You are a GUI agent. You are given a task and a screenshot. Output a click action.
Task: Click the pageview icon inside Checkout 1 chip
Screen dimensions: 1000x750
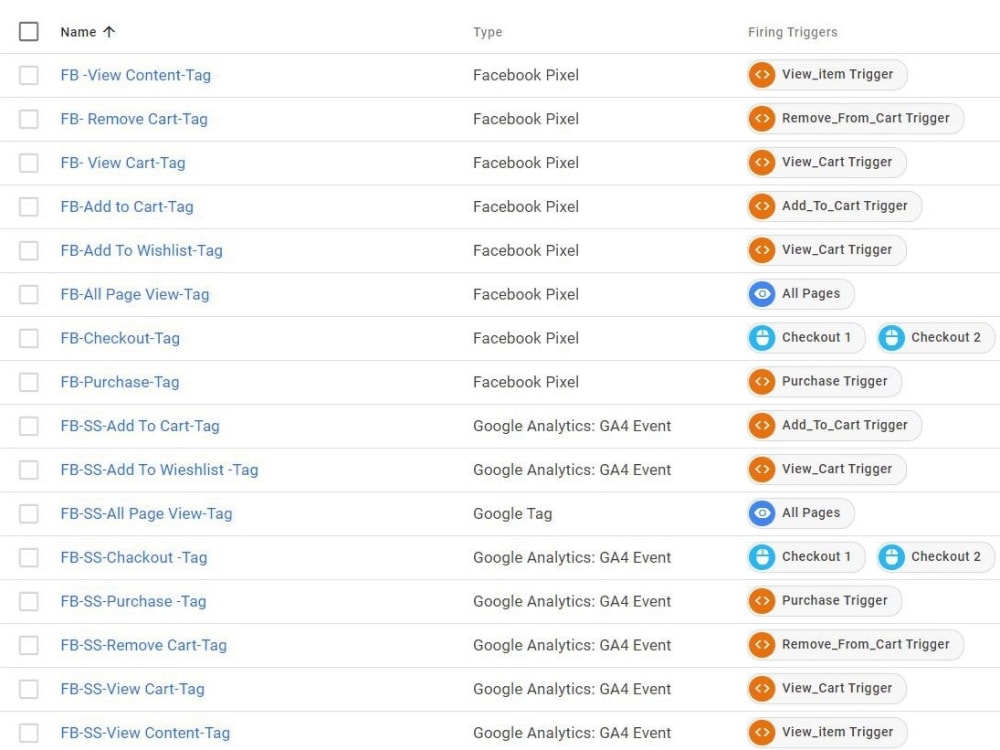pos(760,337)
